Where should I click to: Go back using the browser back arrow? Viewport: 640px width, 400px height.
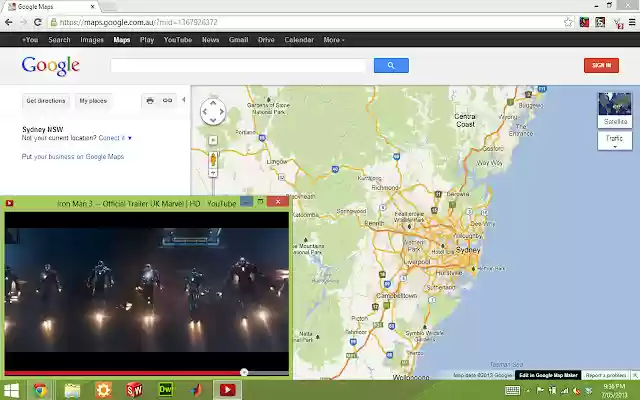pos(9,22)
